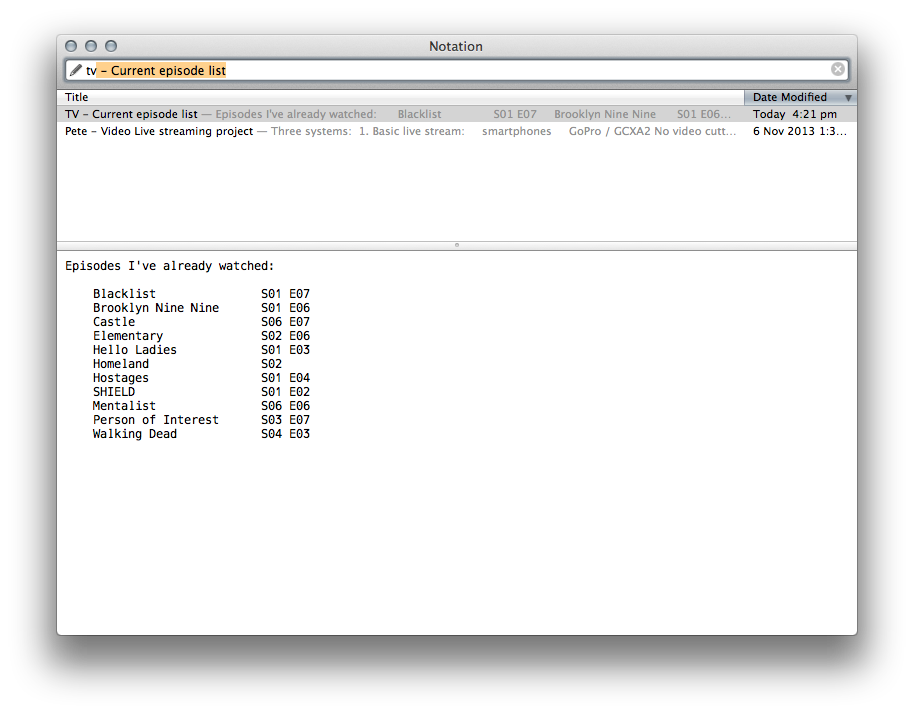This screenshot has width=914, height=714.
Task: Click 'S01 E02' next to SHIELD
Action: tap(286, 392)
